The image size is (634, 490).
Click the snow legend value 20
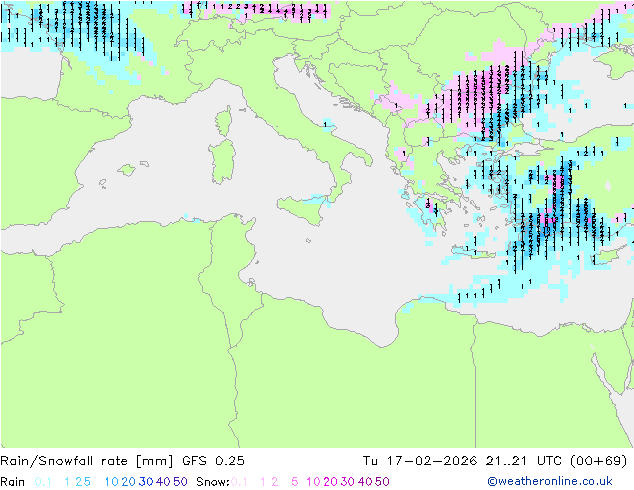coord(330,482)
